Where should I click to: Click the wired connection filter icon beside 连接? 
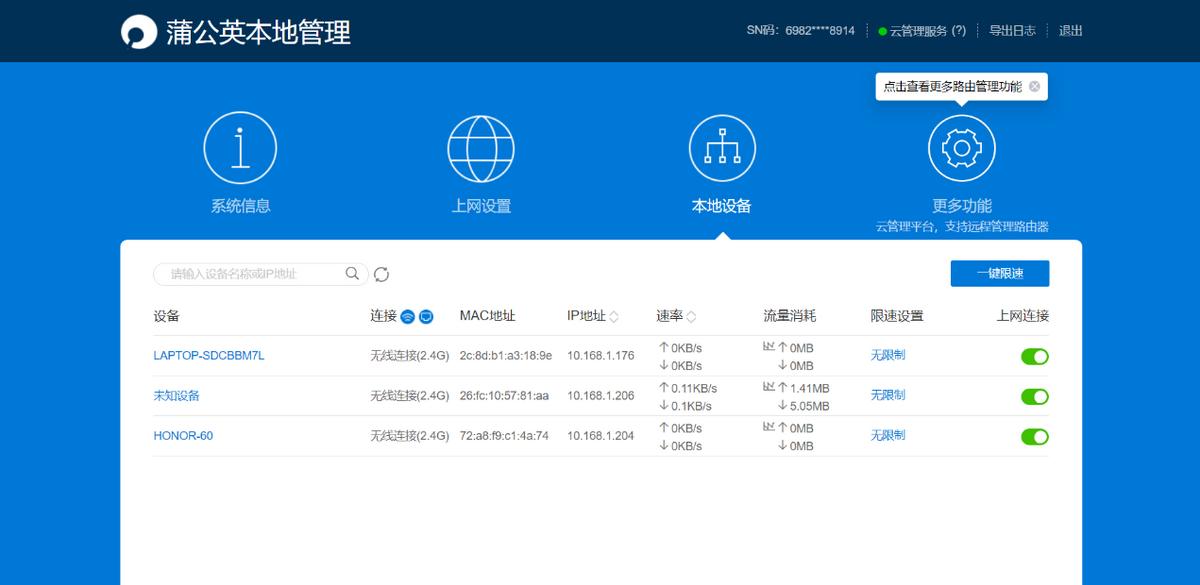click(425, 315)
